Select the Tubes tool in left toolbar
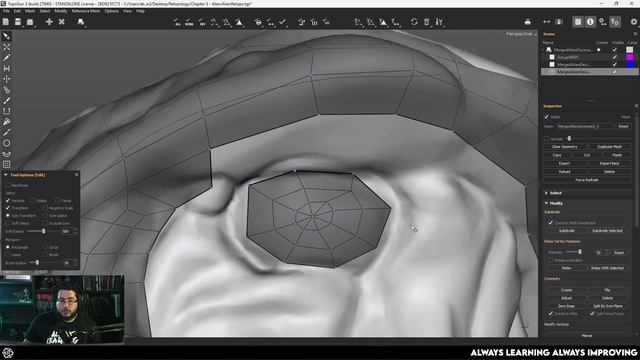Viewport: 640px width, 360px height. point(7,90)
